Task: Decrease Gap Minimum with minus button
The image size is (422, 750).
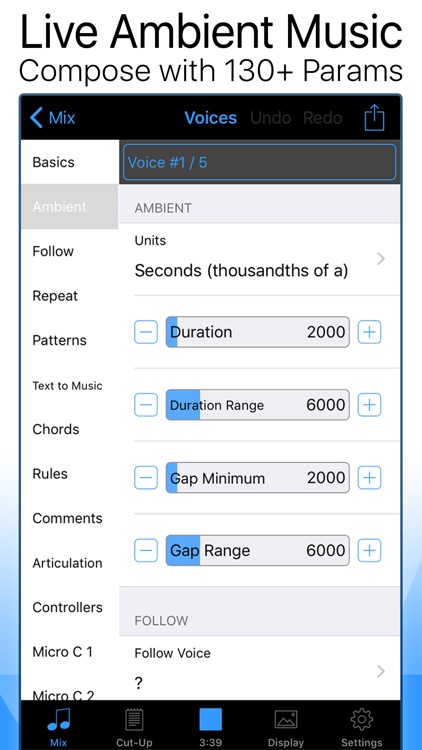Action: [146, 477]
